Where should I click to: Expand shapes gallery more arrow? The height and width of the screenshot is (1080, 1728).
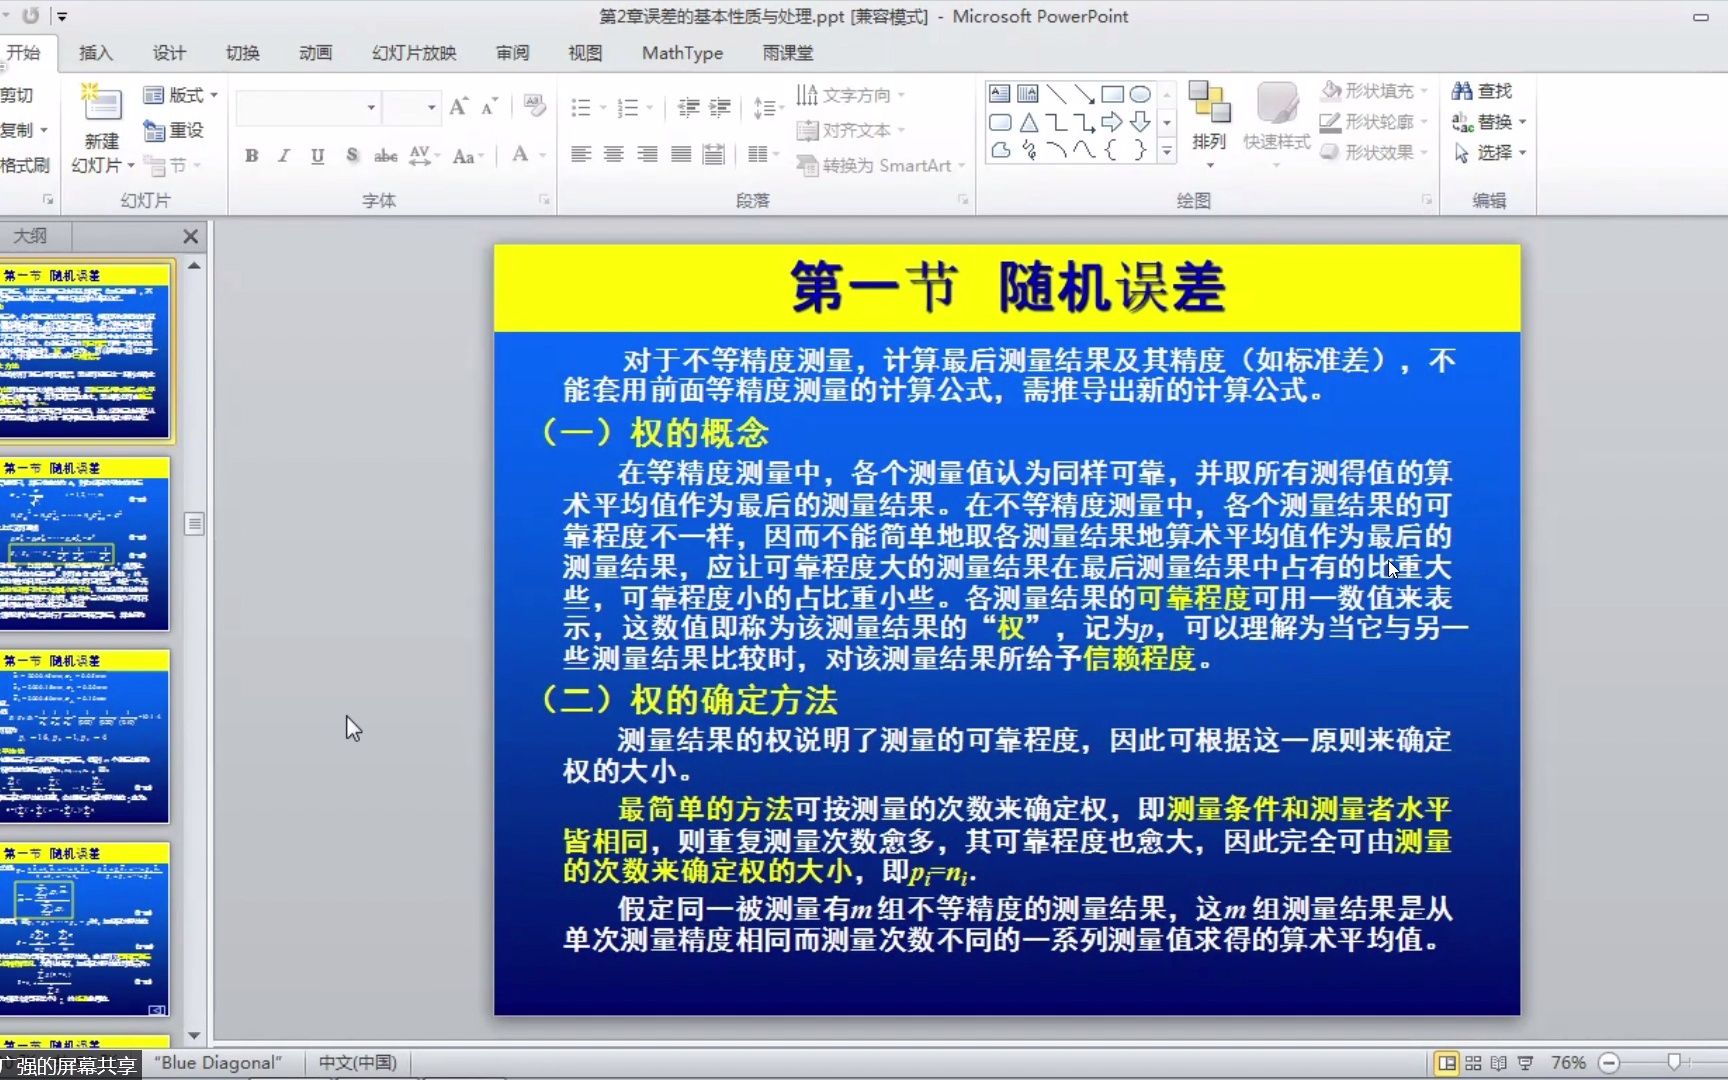1166,150
